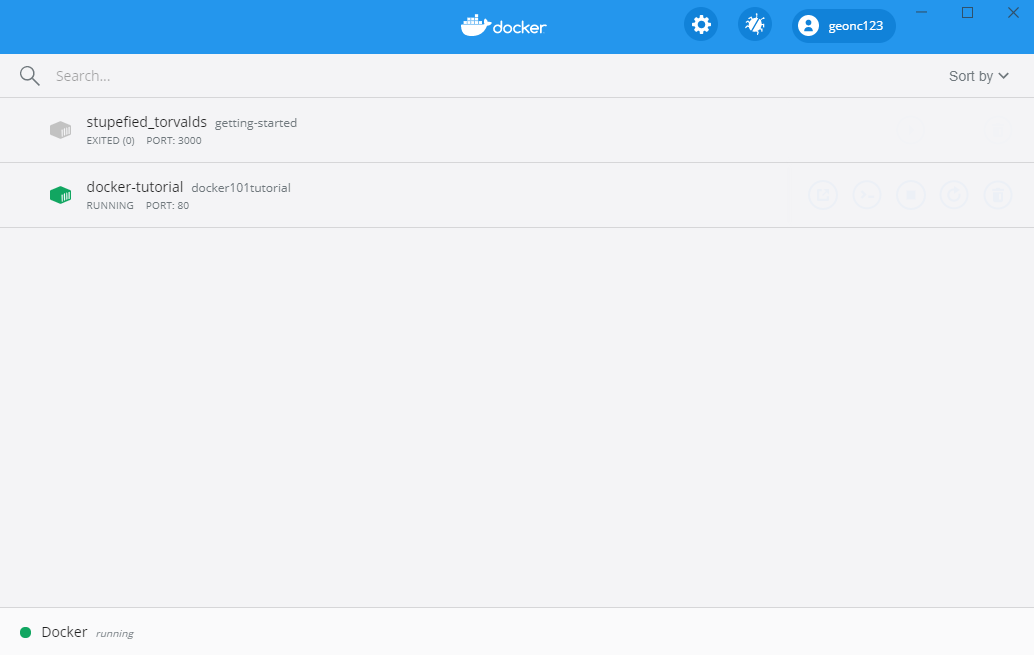The image size is (1034, 655).
Task: Open geonc123 account menu
Action: click(843, 26)
